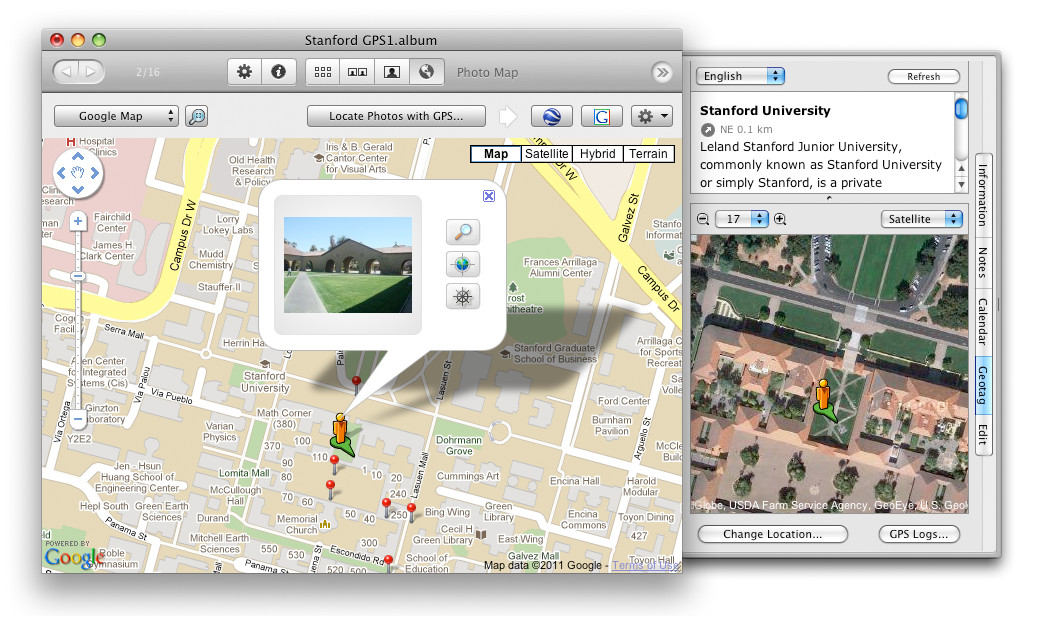Open the Terms of Use link
1040x620 pixels.
(x=645, y=565)
